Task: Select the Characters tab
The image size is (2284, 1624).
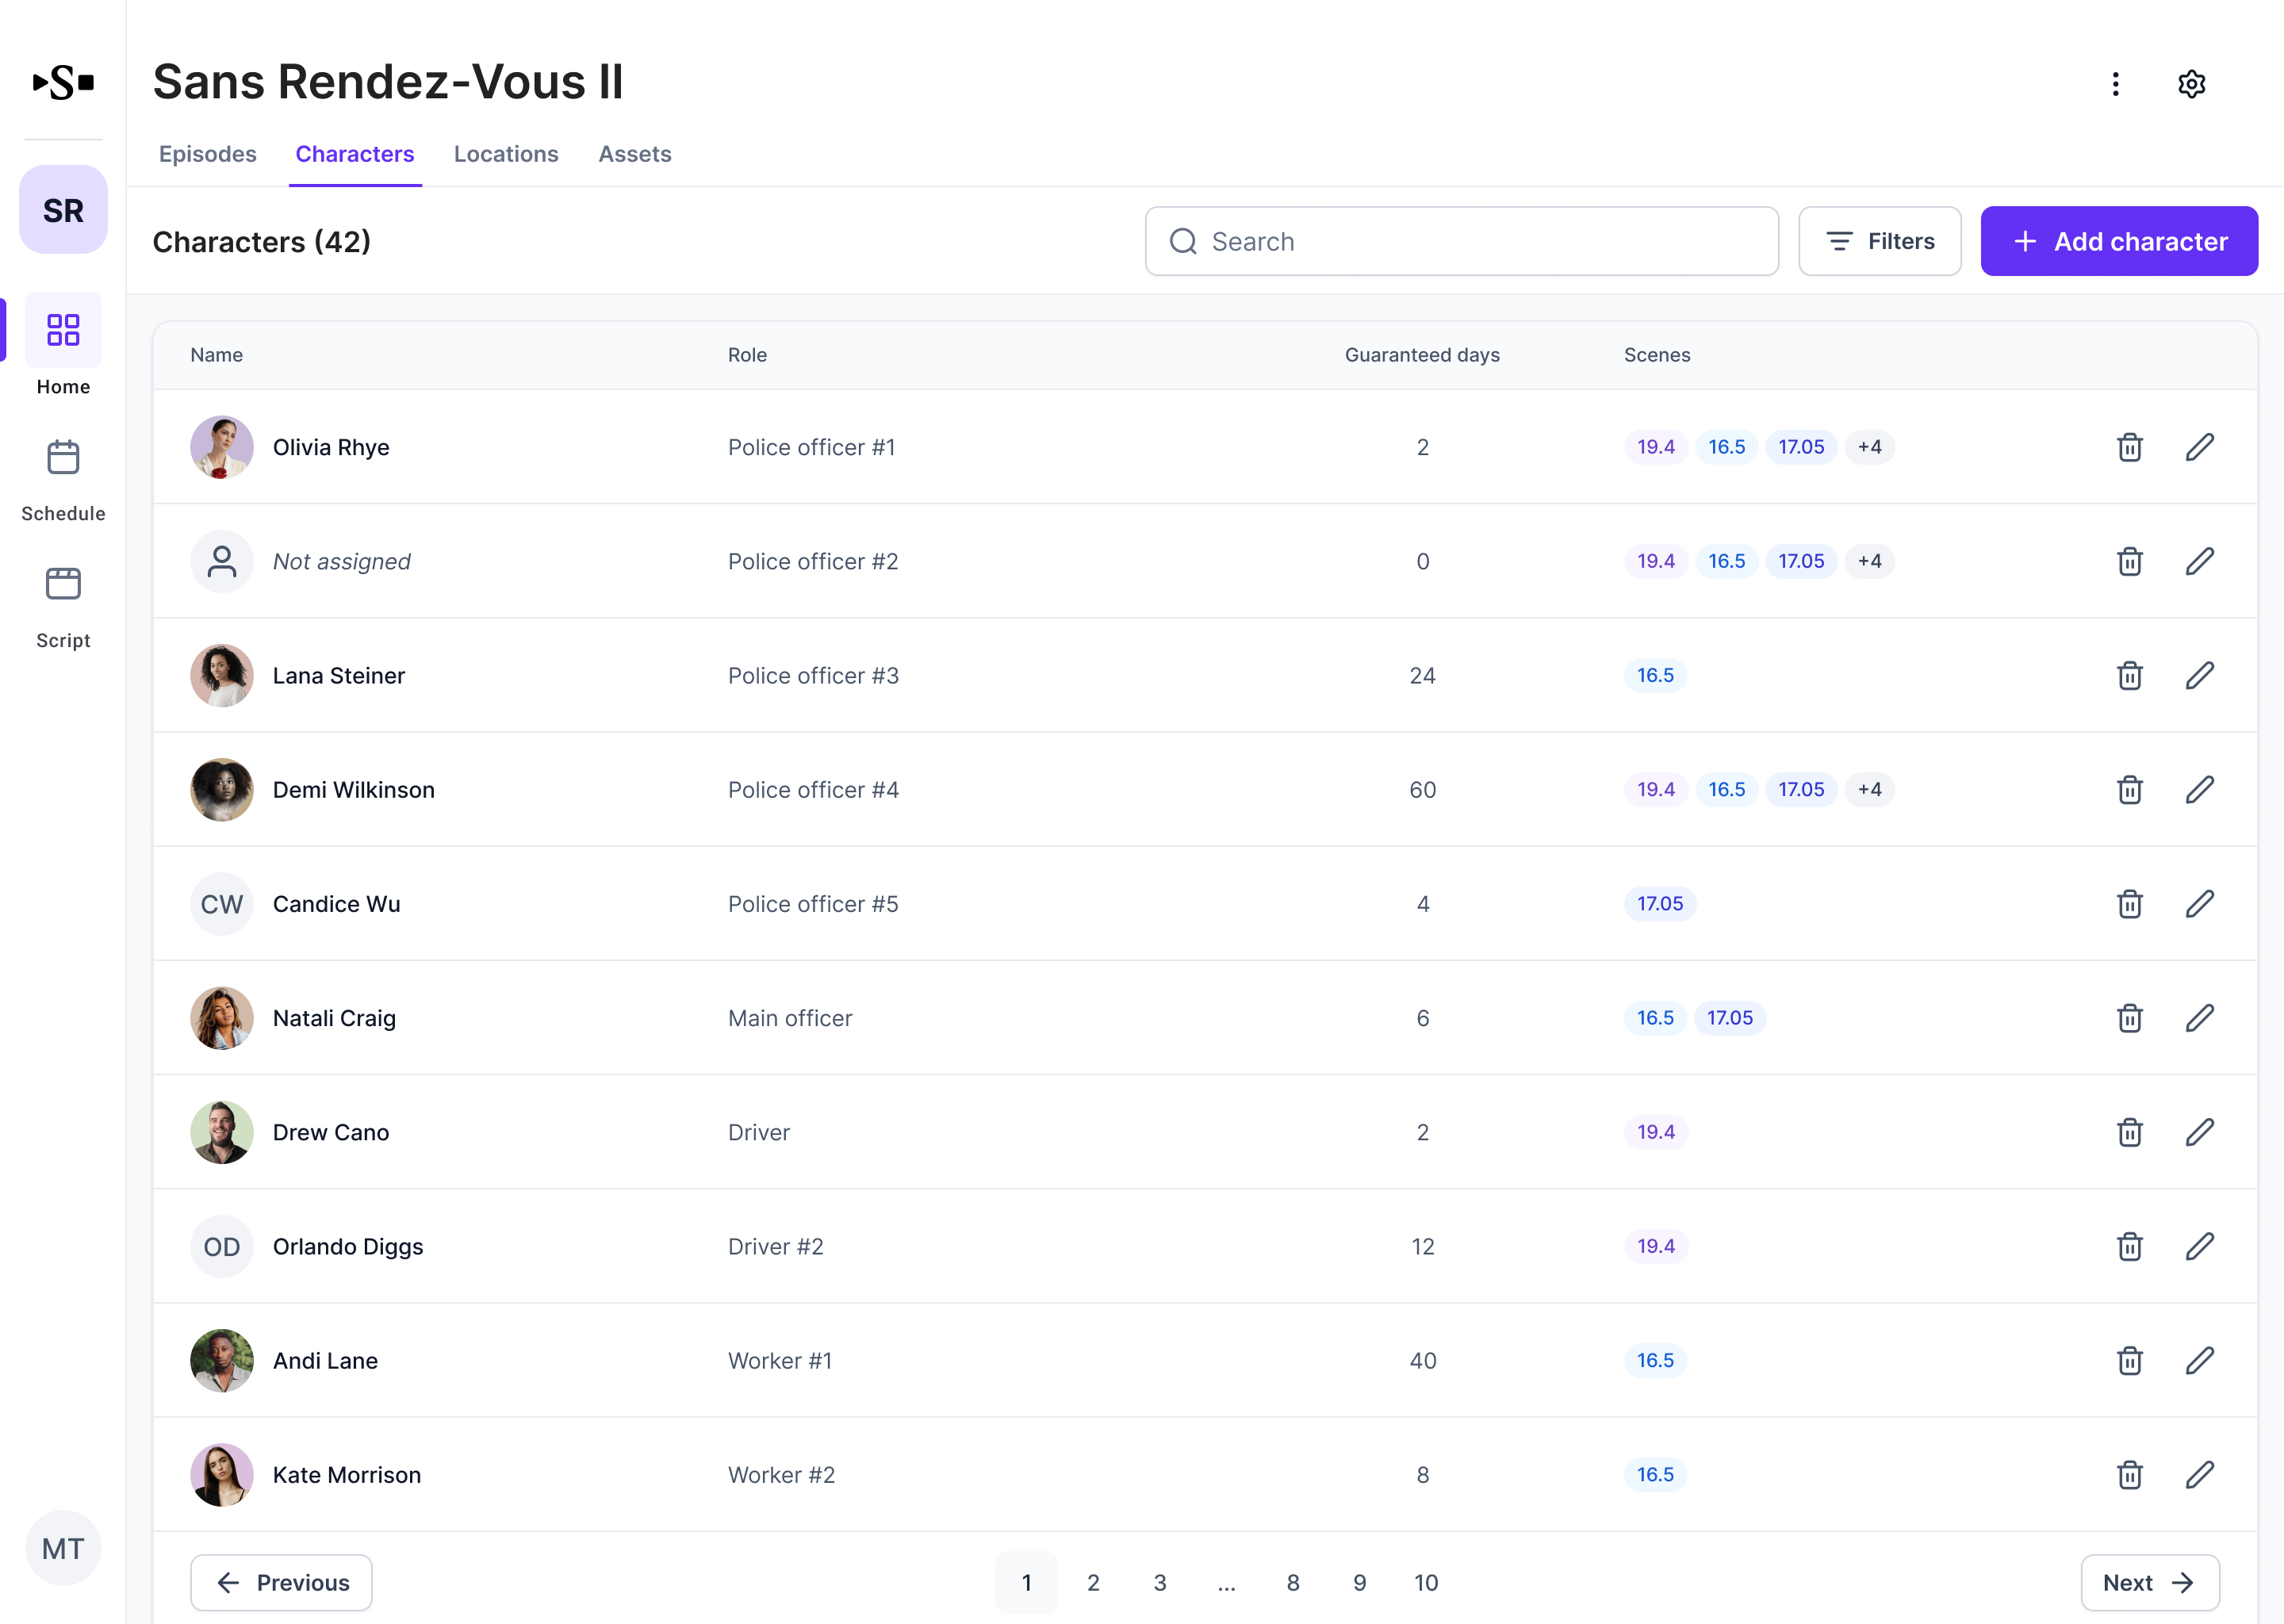Action: click(x=355, y=154)
